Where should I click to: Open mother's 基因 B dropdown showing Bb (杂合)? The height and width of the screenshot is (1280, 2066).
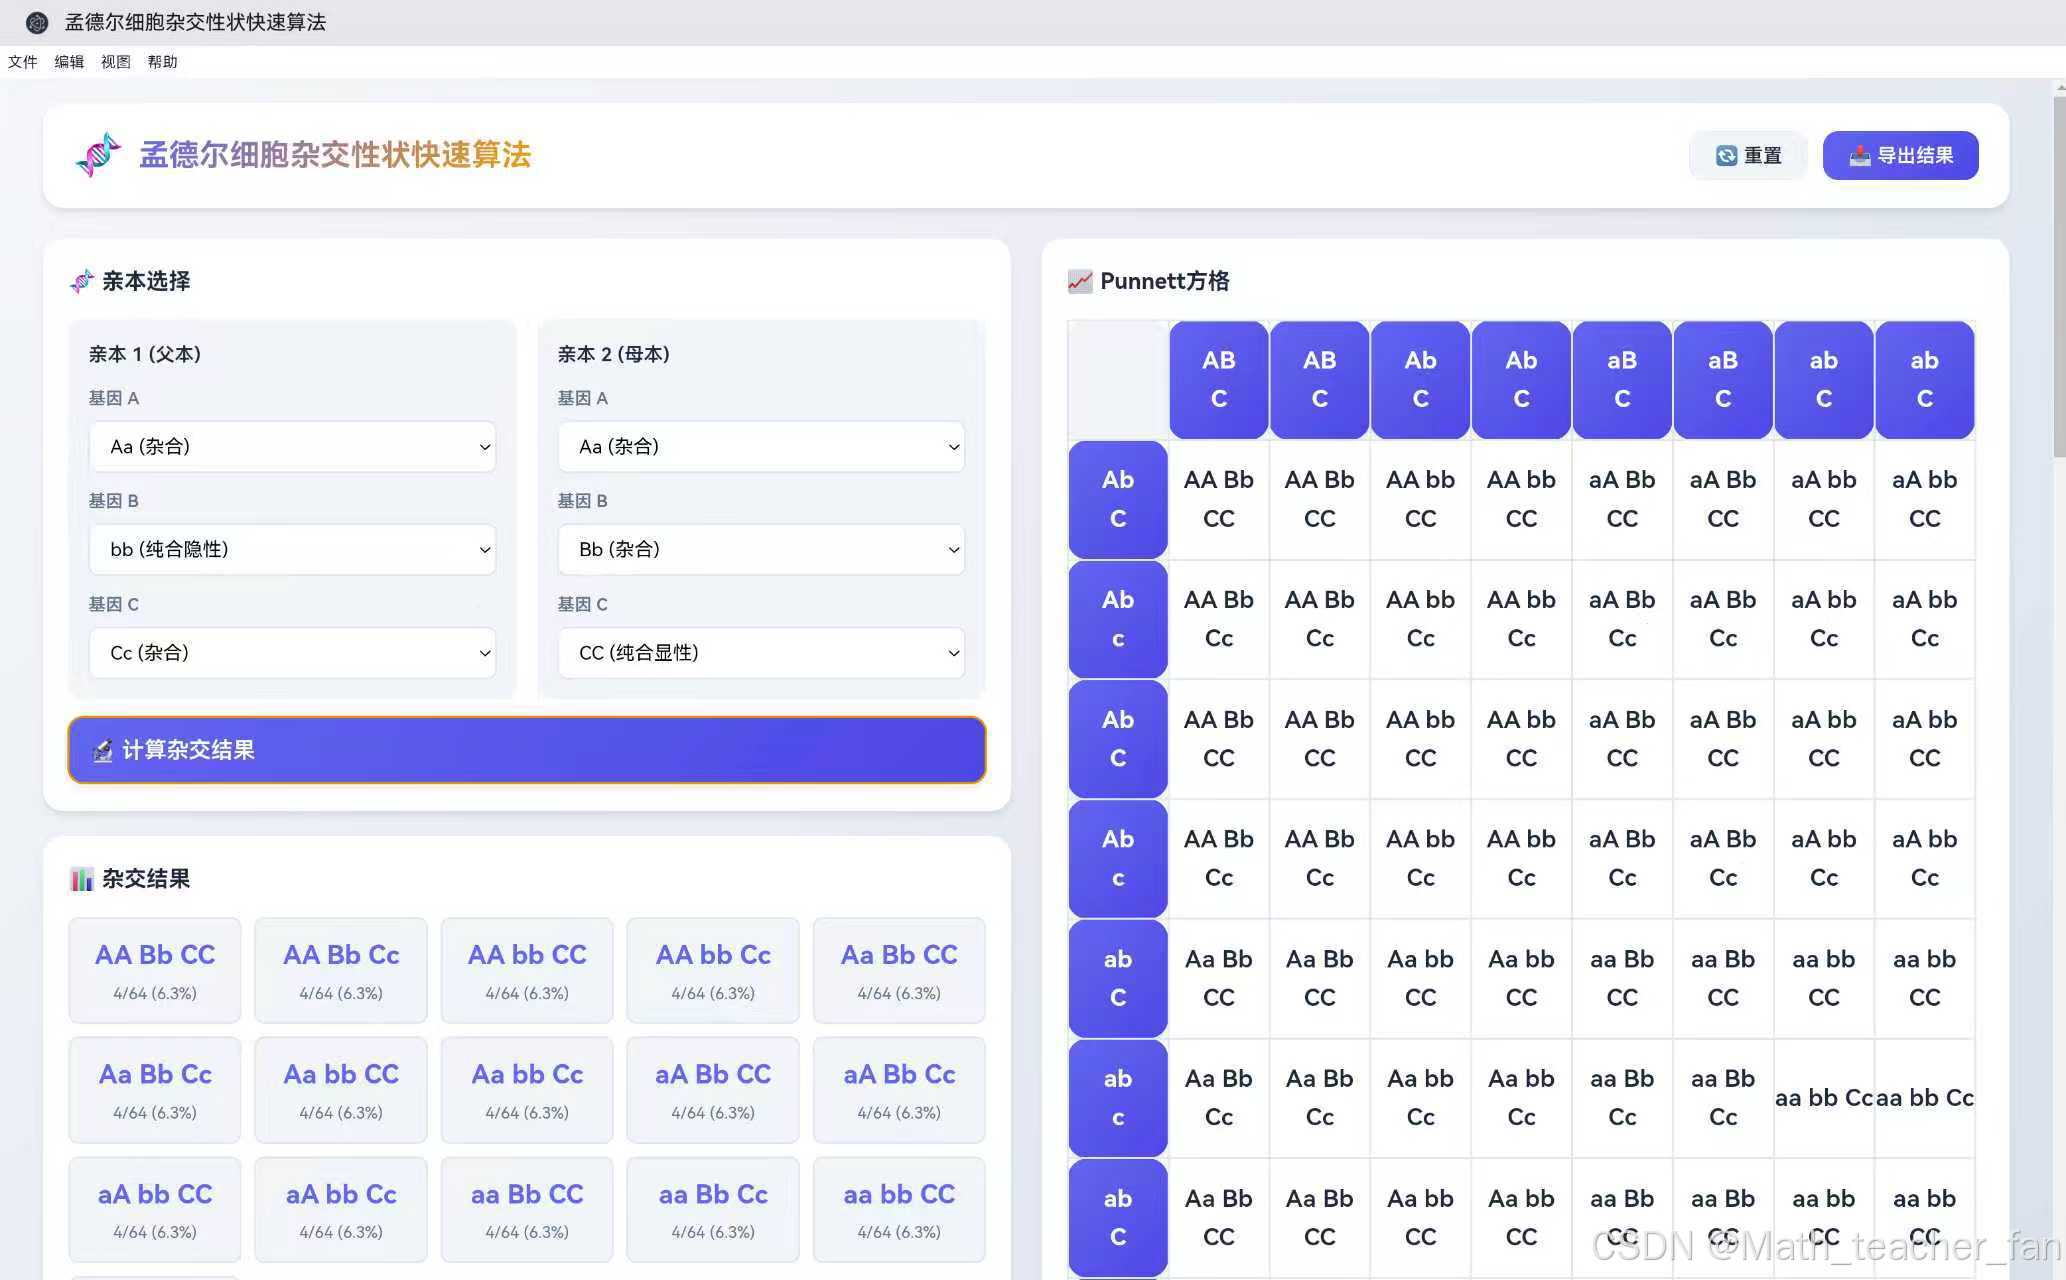762,550
